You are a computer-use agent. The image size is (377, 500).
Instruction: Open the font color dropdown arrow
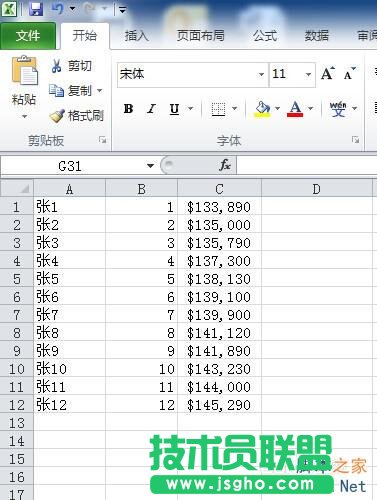point(310,109)
